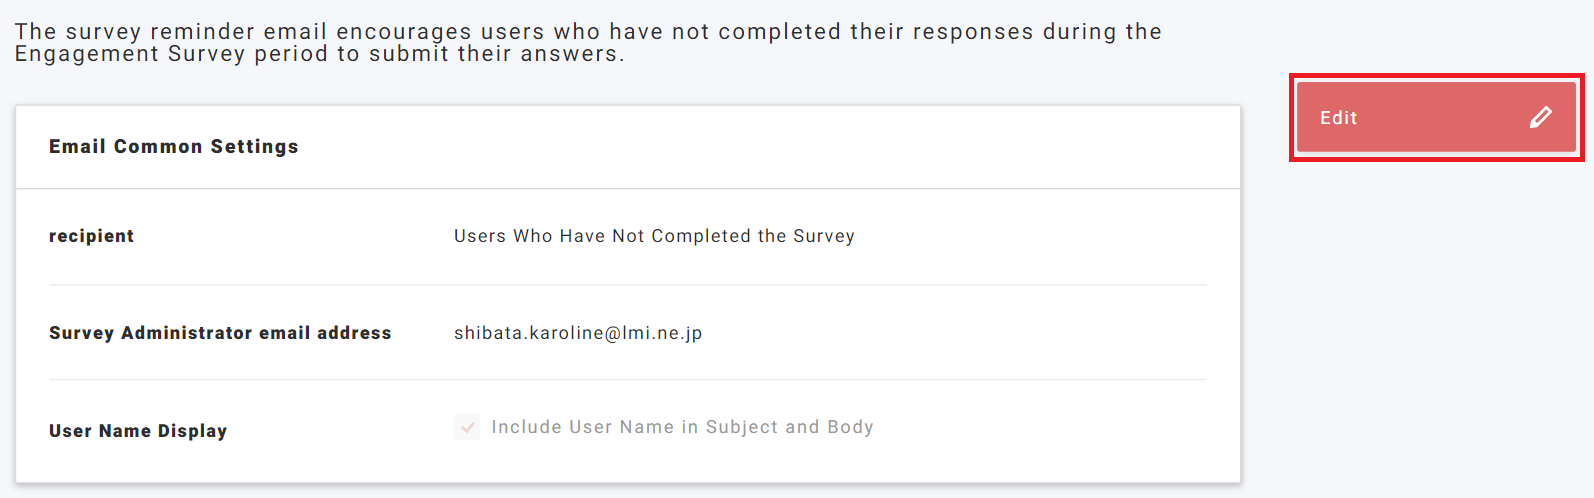Click the "Engagement Survey period" description line
The height and width of the screenshot is (498, 1594).
point(320,54)
